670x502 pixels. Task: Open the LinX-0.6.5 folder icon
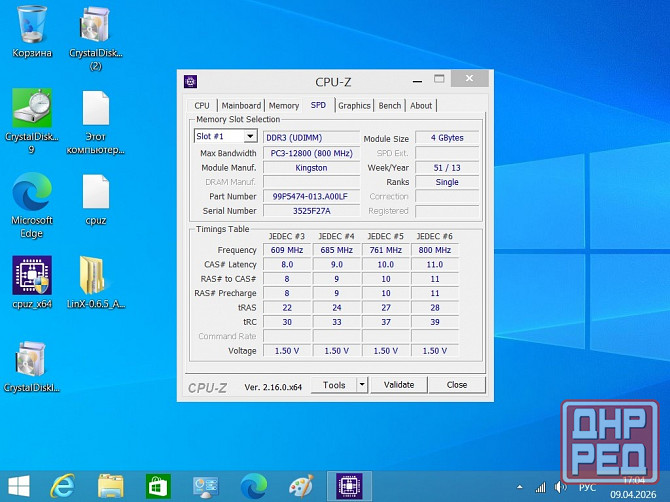(96, 282)
